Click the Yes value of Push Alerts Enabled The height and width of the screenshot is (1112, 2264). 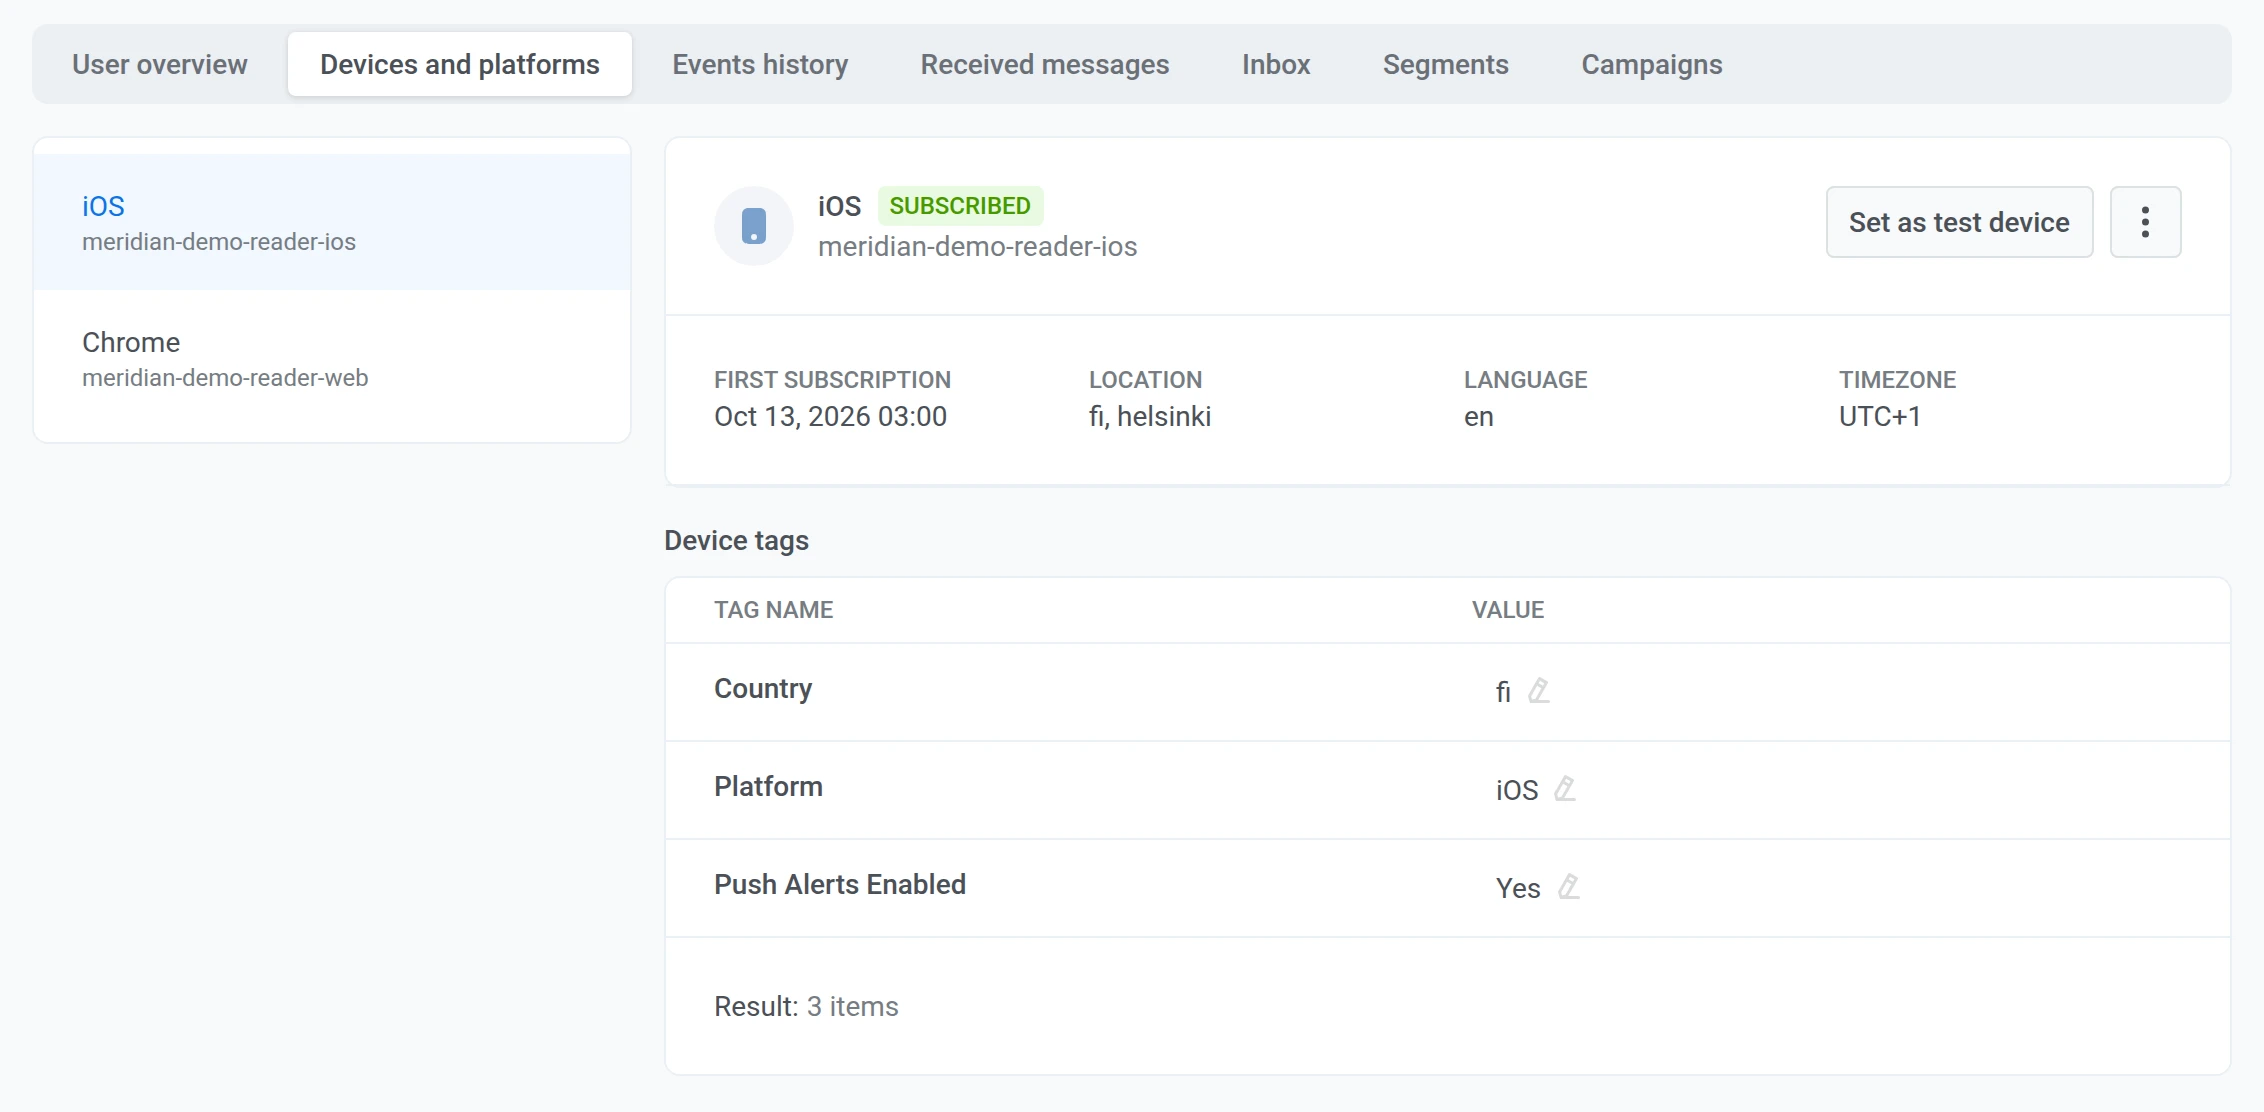[1518, 888]
